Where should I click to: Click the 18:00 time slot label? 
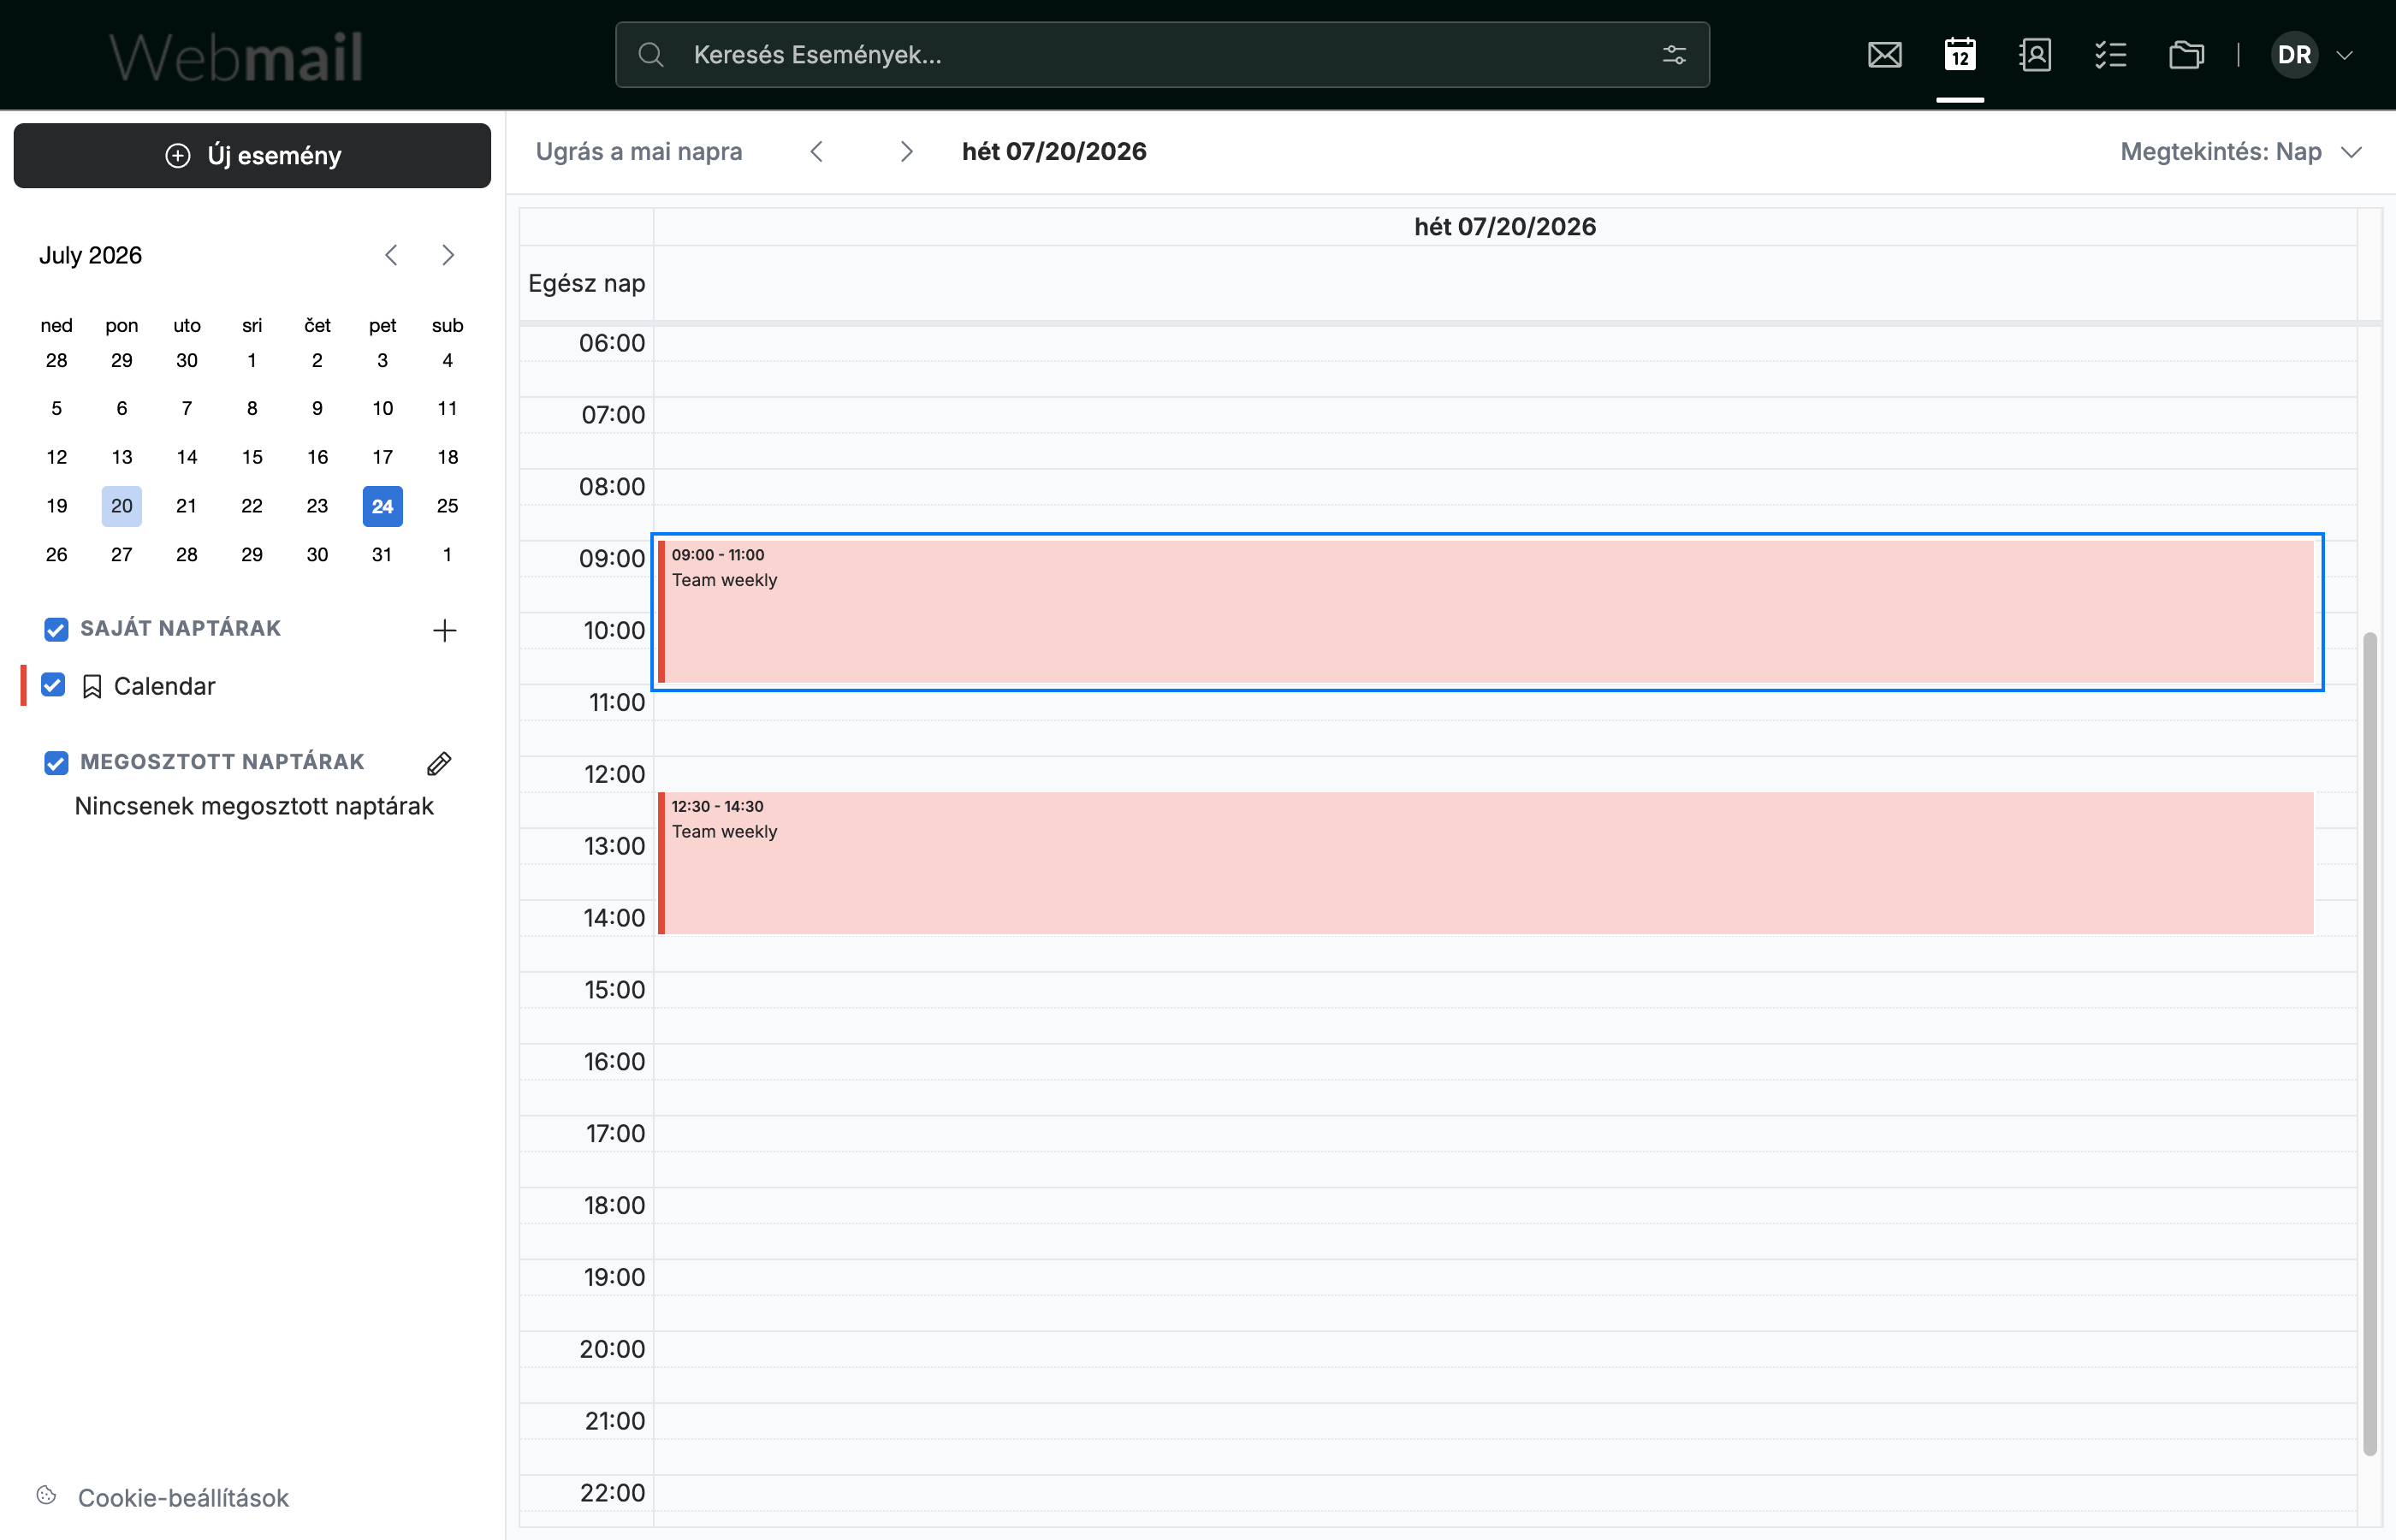[x=614, y=1205]
